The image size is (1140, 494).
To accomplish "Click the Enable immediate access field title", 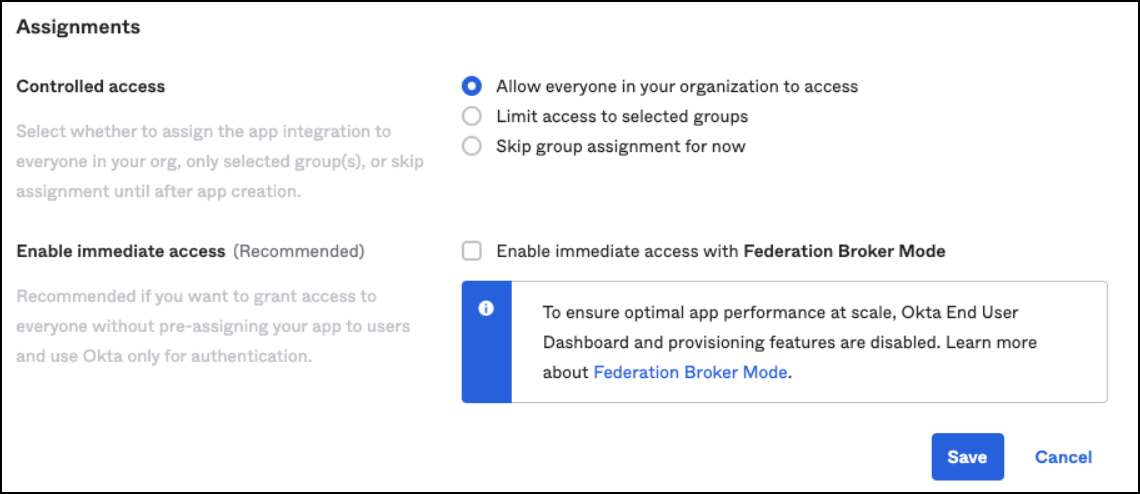I will [121, 251].
